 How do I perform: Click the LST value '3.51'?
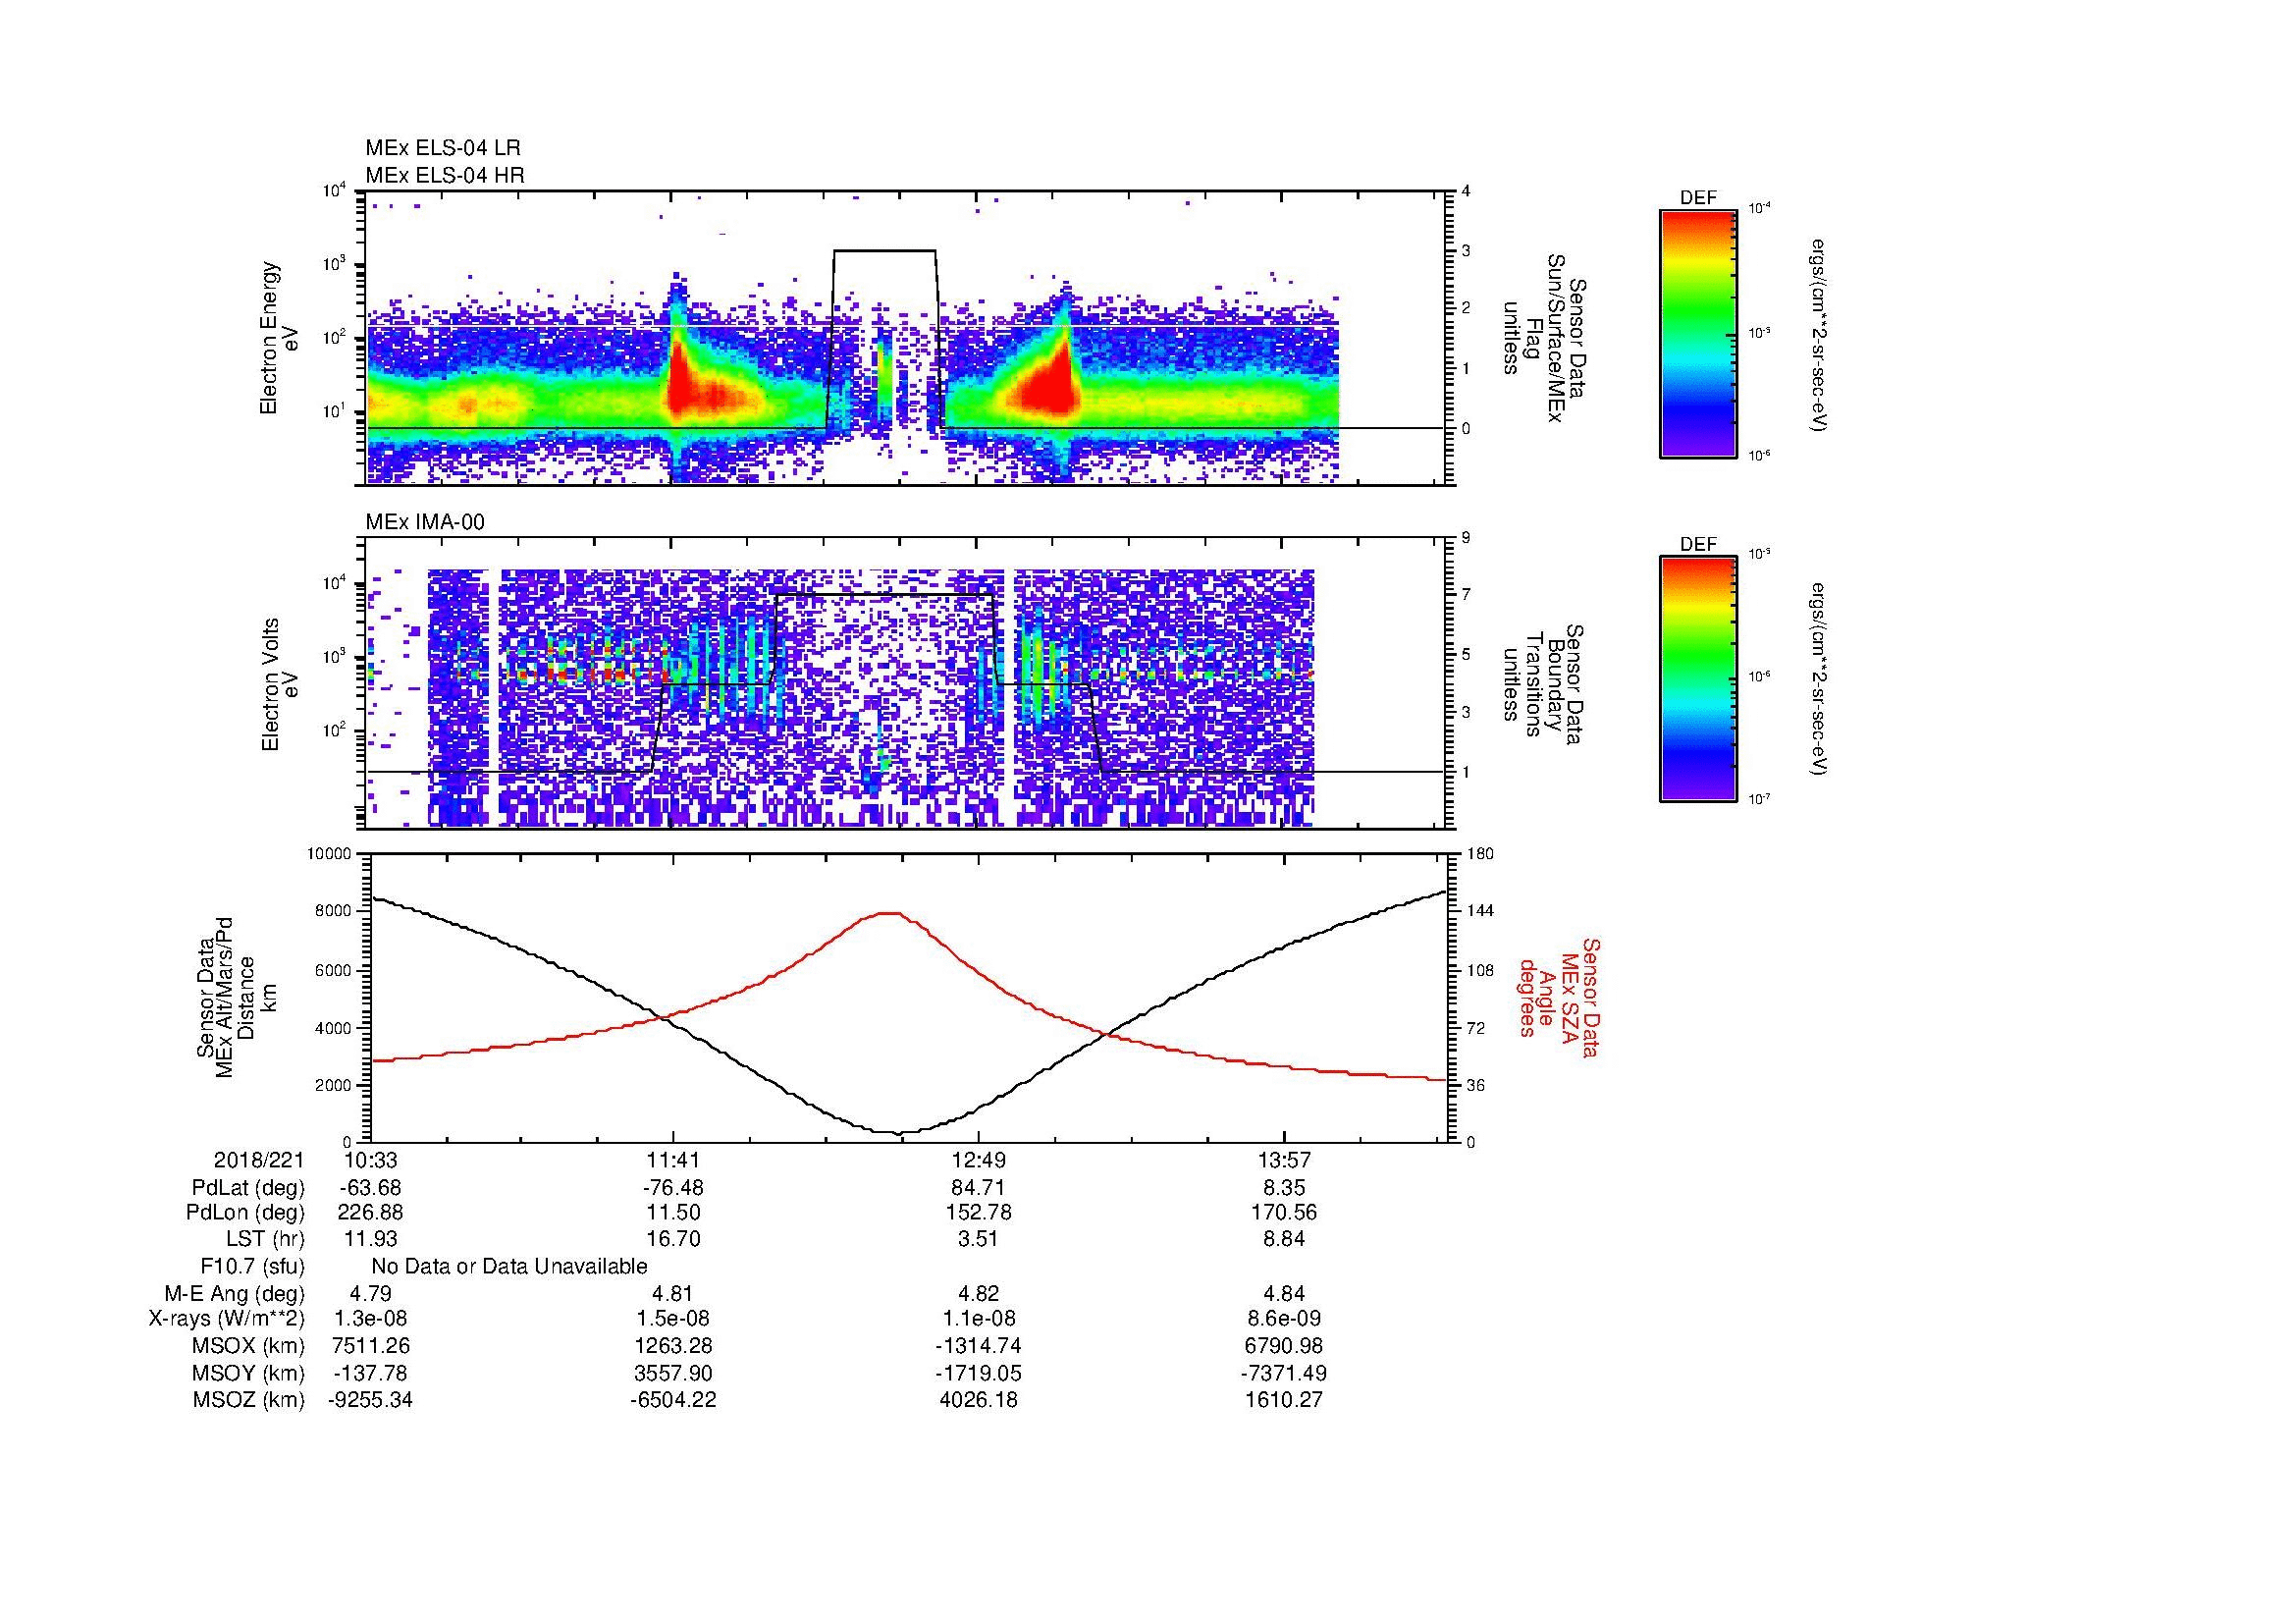979,1239
